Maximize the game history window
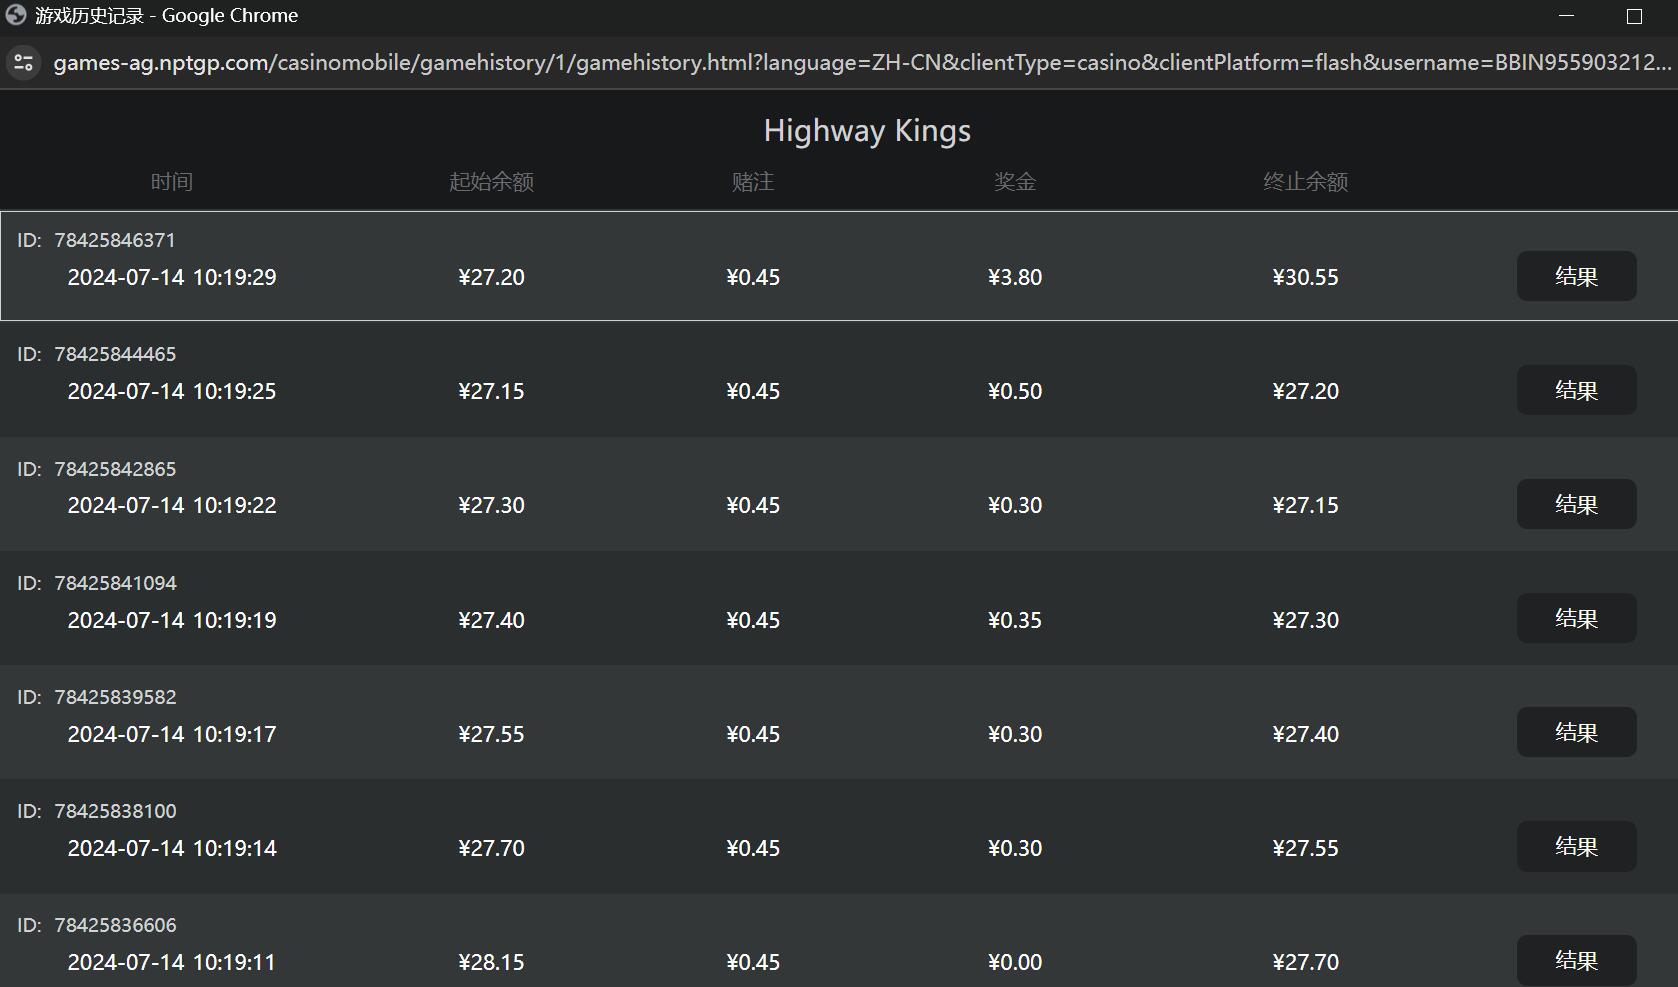The width and height of the screenshot is (1678, 987). [x=1634, y=16]
